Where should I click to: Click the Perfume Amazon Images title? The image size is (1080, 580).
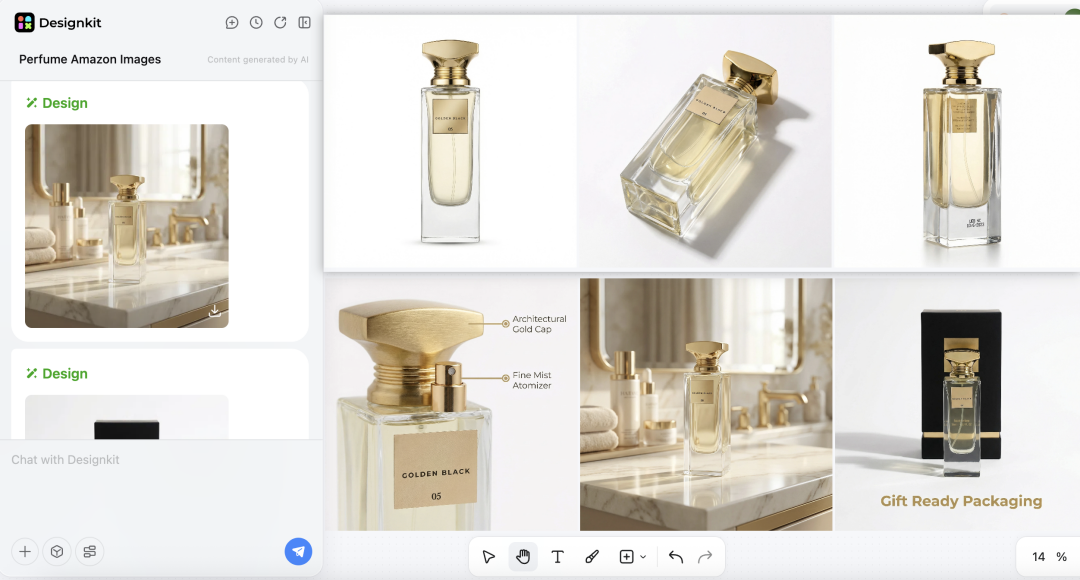coord(90,59)
